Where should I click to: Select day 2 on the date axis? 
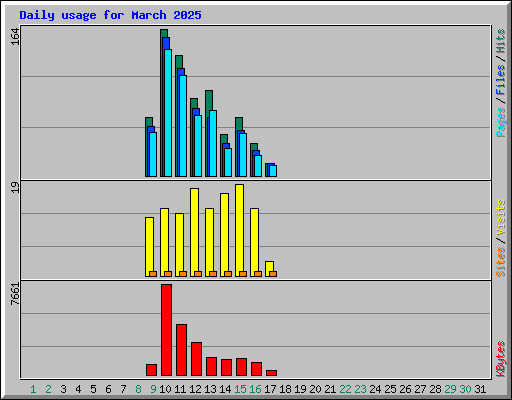click(48, 389)
